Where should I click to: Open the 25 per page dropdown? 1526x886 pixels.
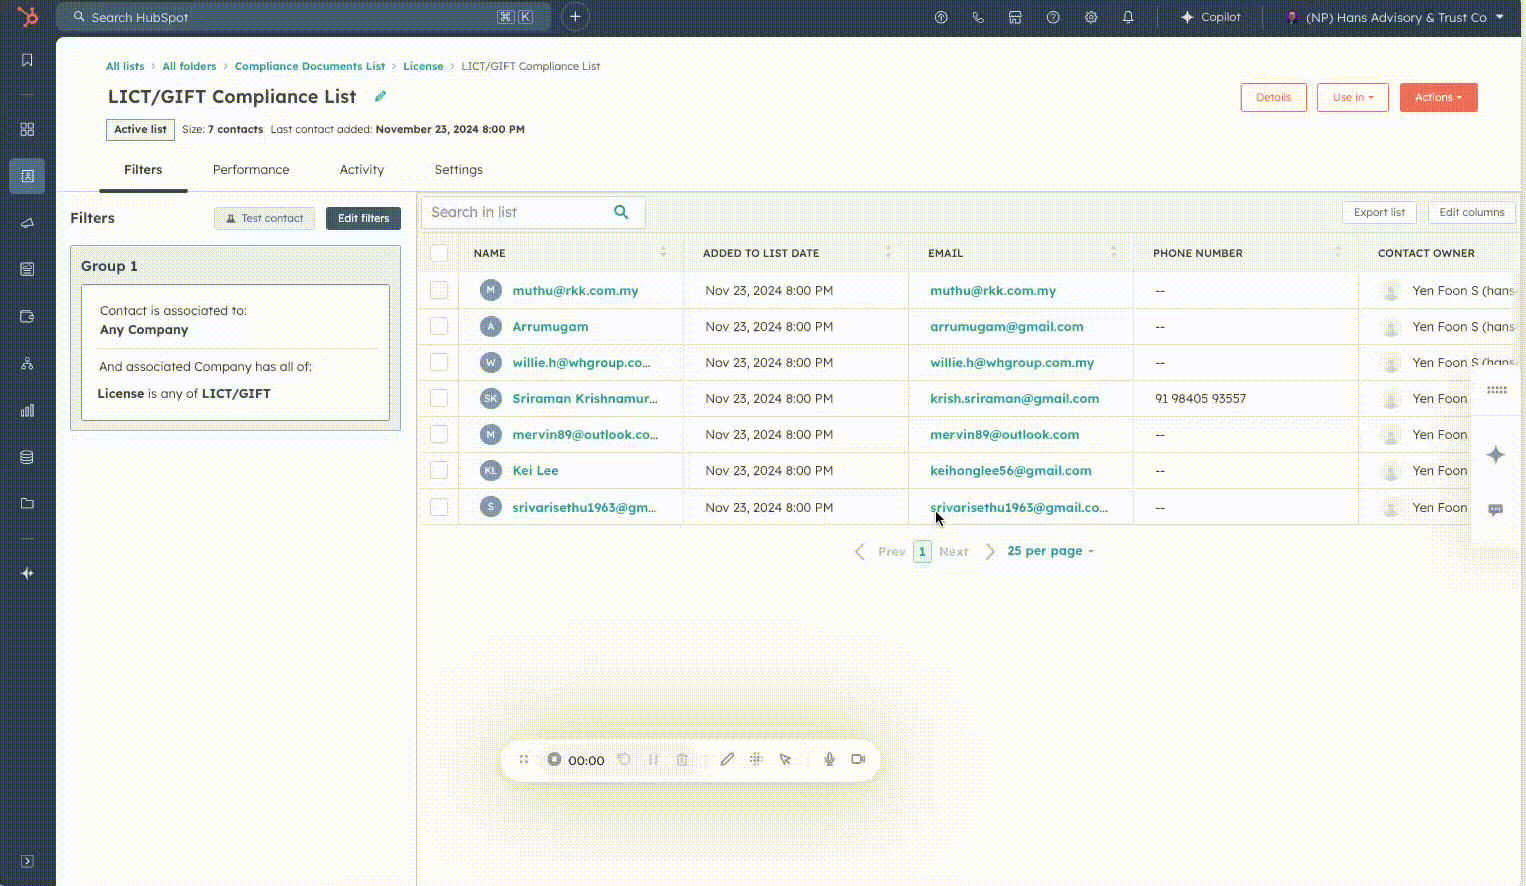pos(1050,551)
